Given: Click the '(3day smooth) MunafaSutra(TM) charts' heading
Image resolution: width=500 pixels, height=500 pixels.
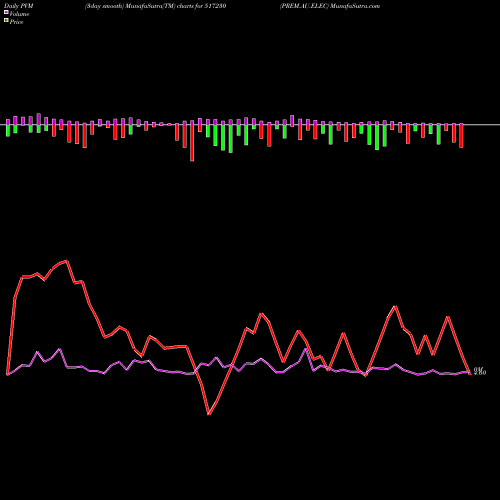Looking at the screenshot, I should [155, 6].
